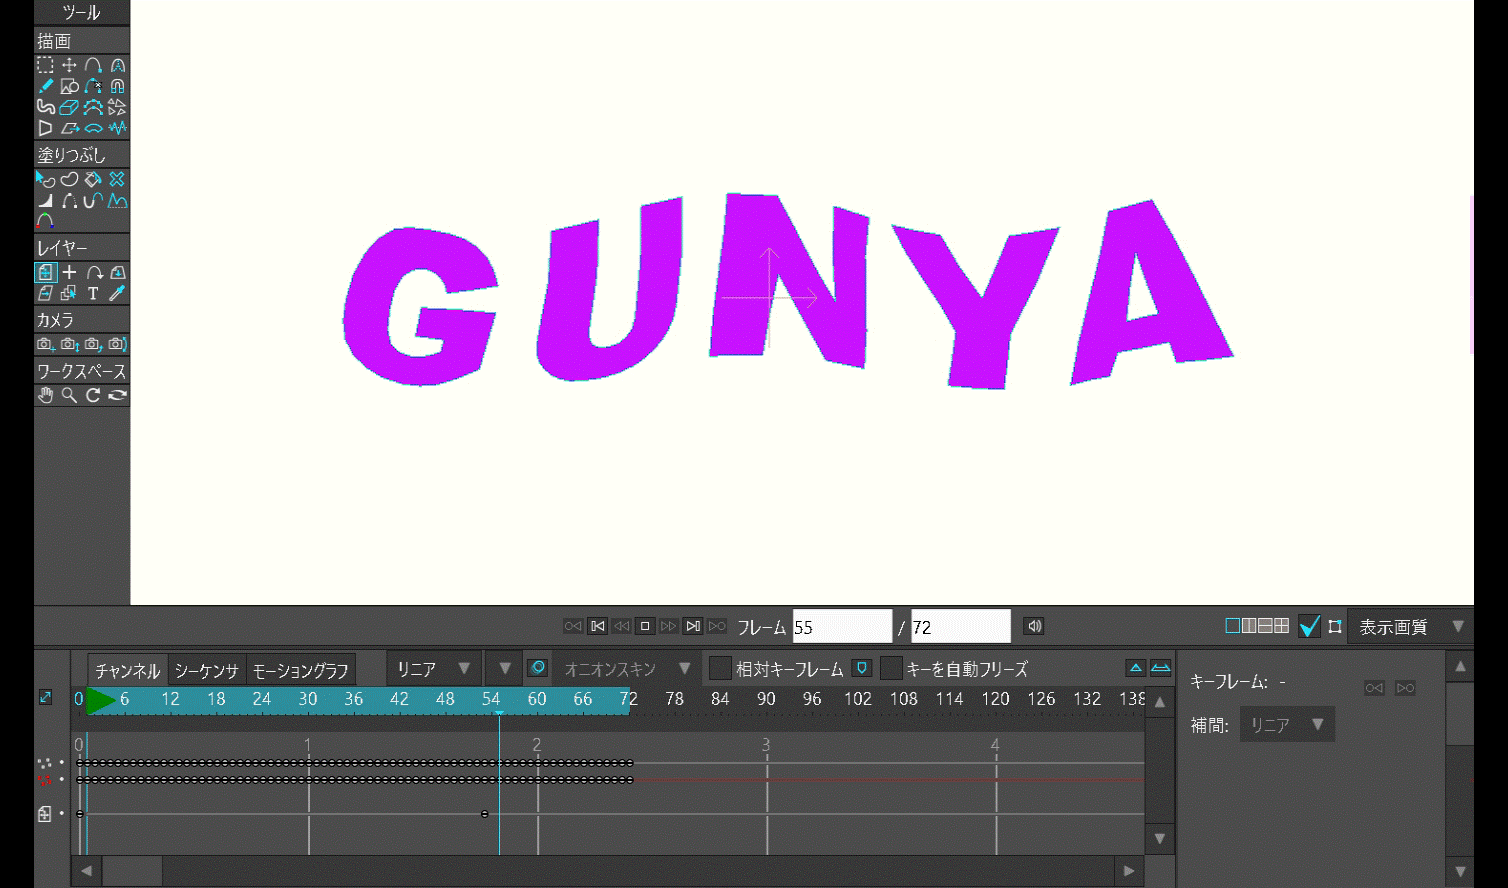Check the キーを自動フリーズ checkbox
This screenshot has width=1508, height=888.
891,668
